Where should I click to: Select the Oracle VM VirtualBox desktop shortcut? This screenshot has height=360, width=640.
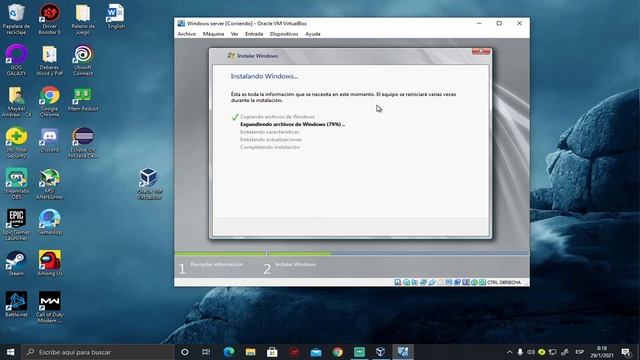tap(149, 184)
